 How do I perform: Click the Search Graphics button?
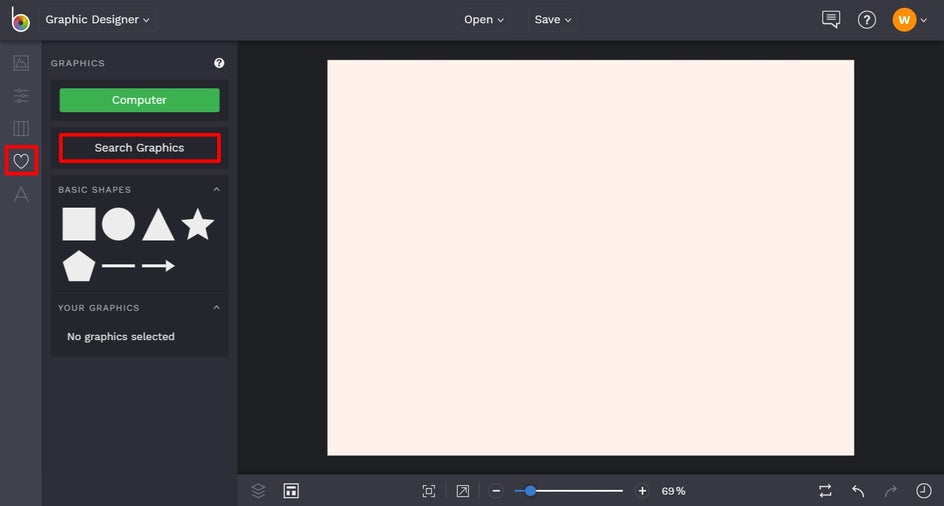pyautogui.click(x=140, y=148)
